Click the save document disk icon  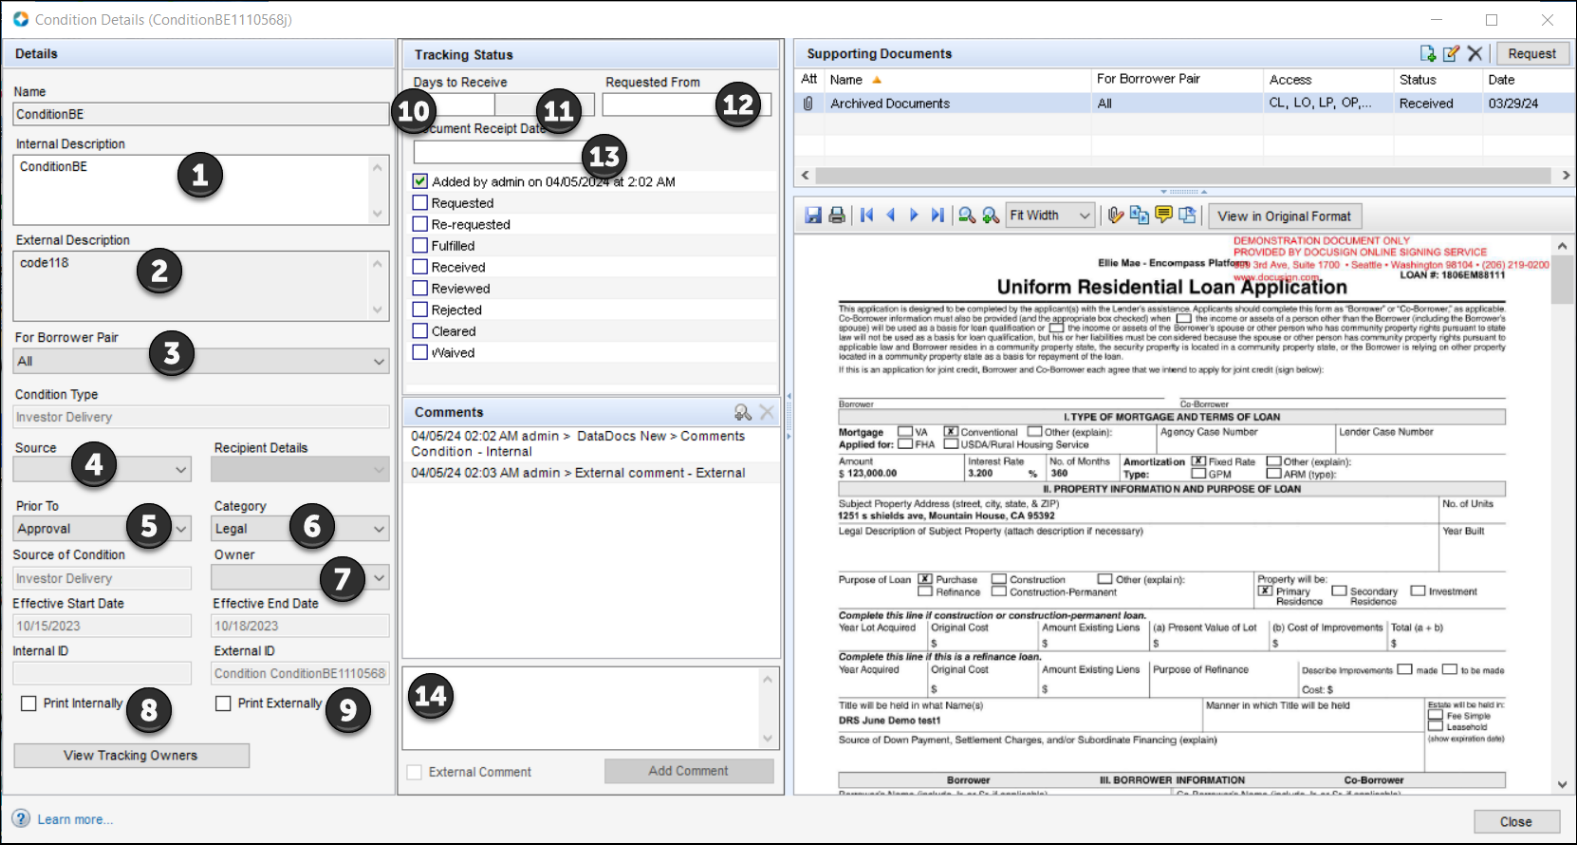click(x=813, y=215)
